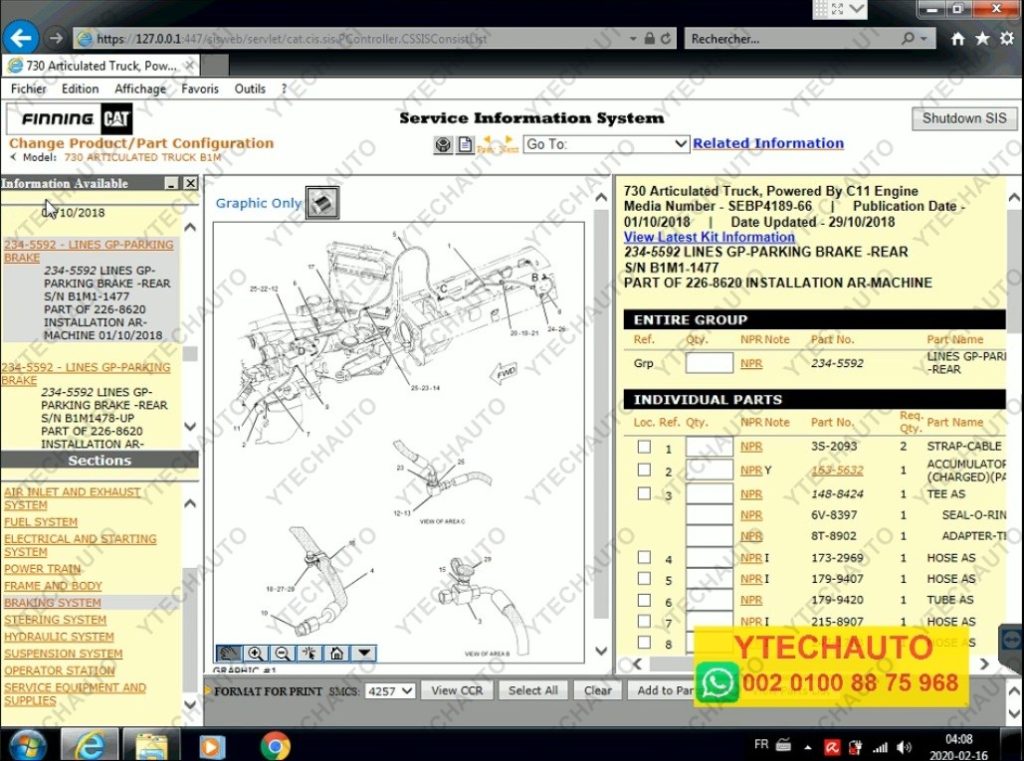This screenshot has width=1024, height=761.
Task: Check the box for part 163-5632 accumulator
Action: point(644,470)
